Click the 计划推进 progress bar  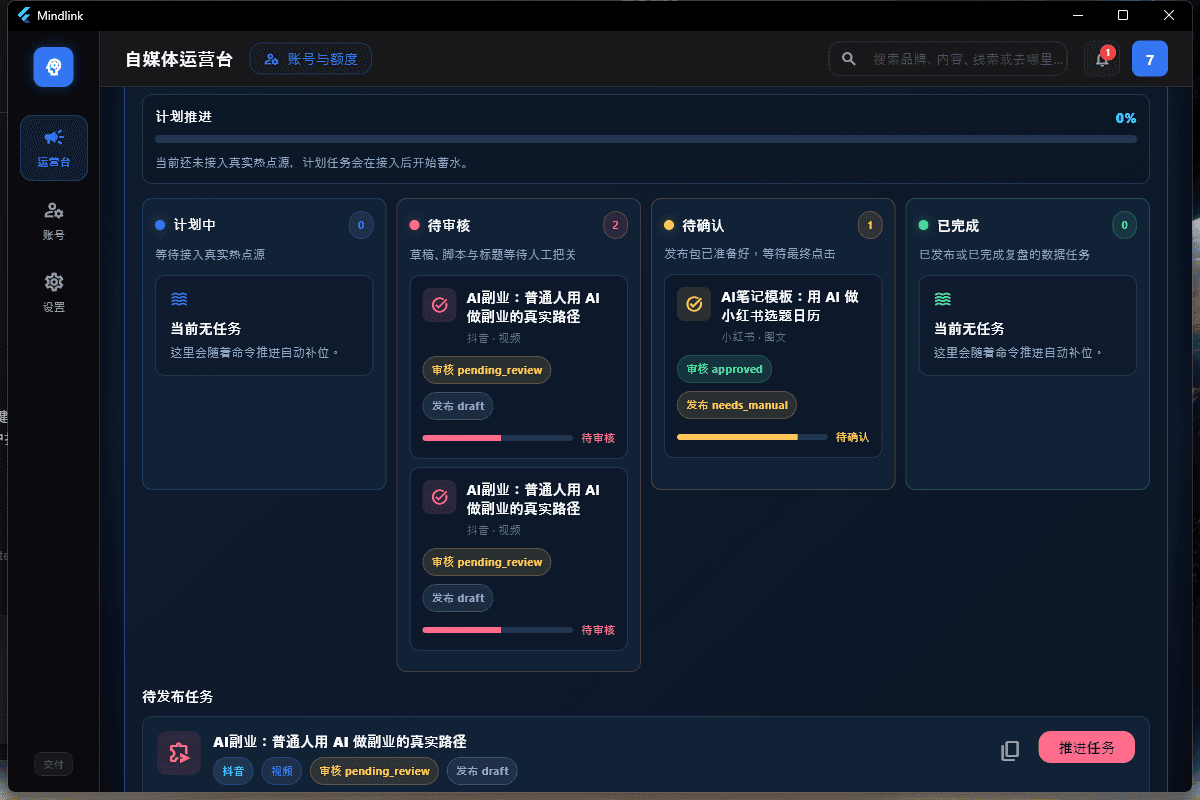pyautogui.click(x=646, y=139)
